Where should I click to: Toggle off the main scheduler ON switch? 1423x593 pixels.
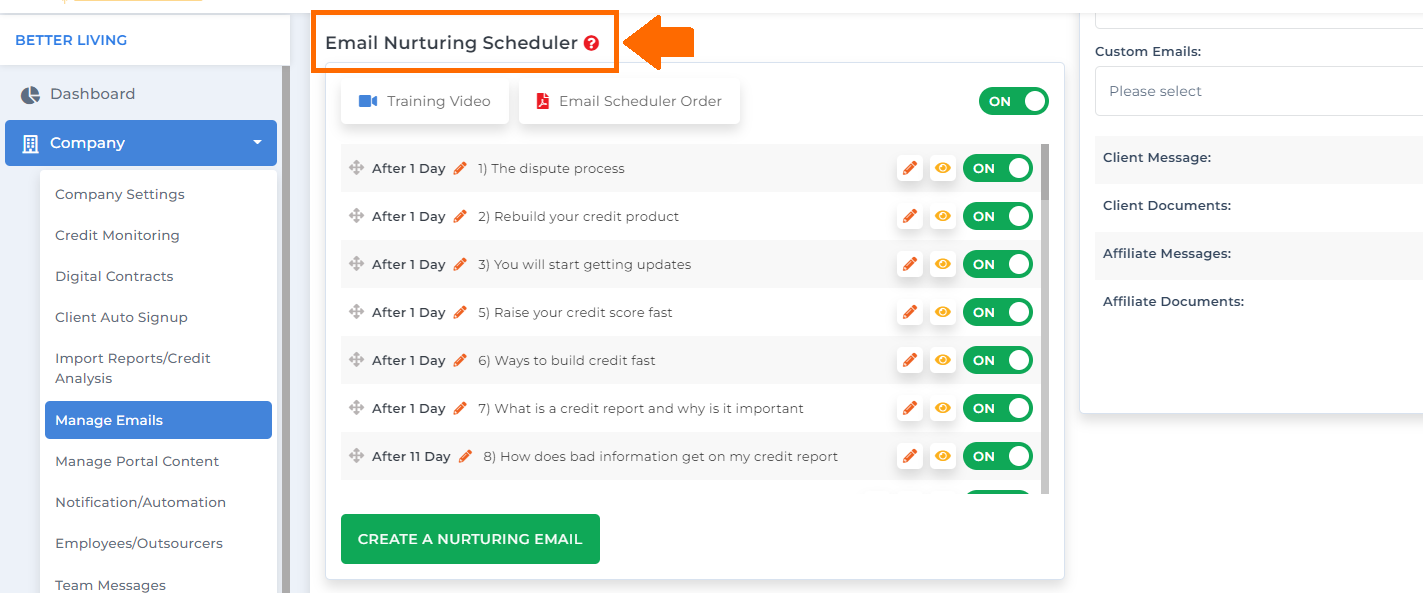[x=1014, y=101]
